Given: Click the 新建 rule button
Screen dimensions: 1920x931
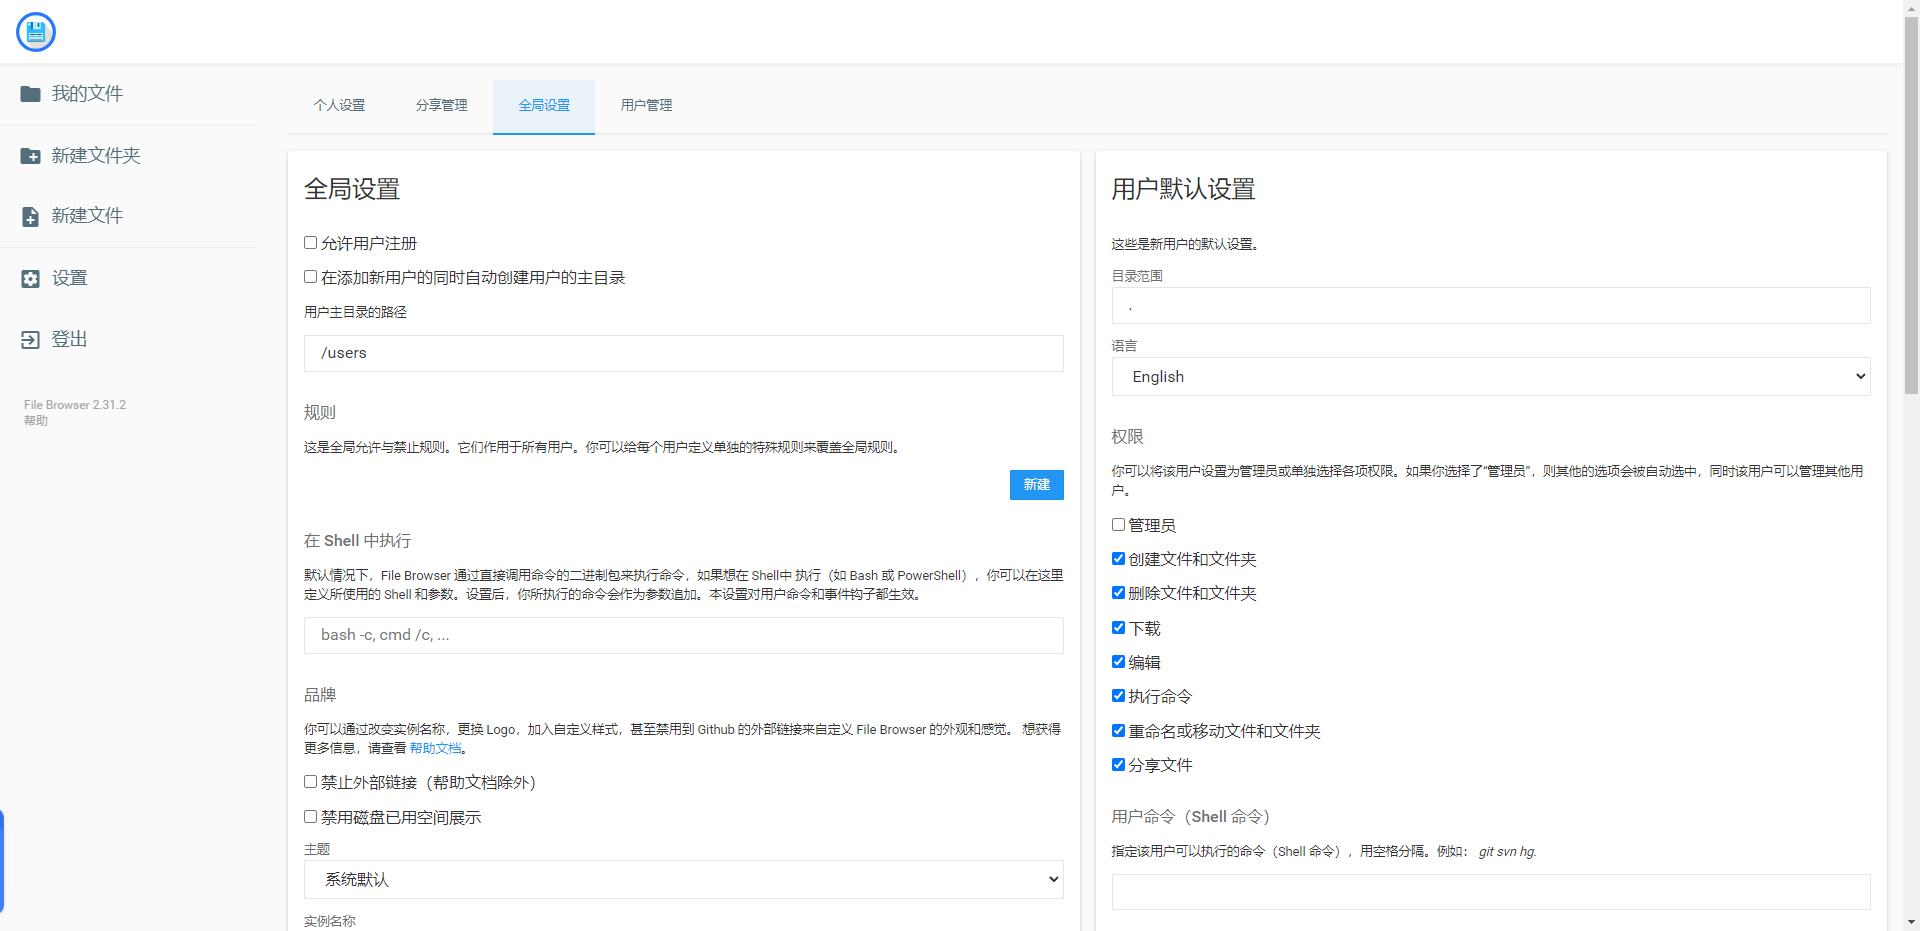Looking at the screenshot, I should click(1036, 485).
